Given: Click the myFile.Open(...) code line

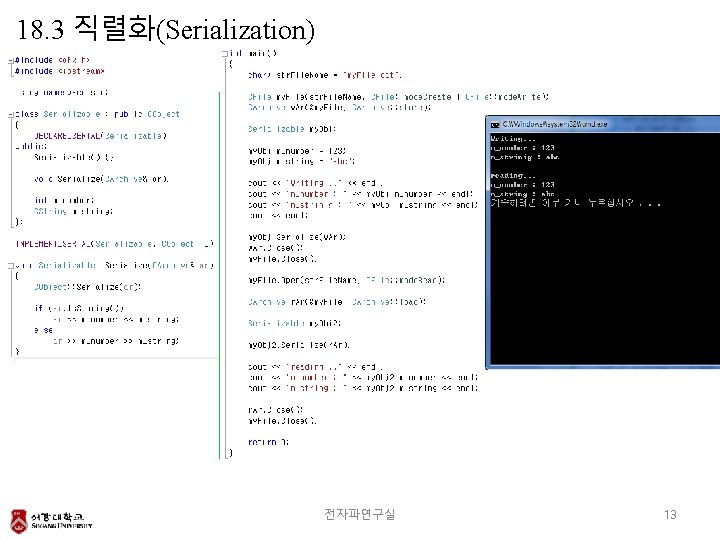Looking at the screenshot, I should [x=346, y=280].
